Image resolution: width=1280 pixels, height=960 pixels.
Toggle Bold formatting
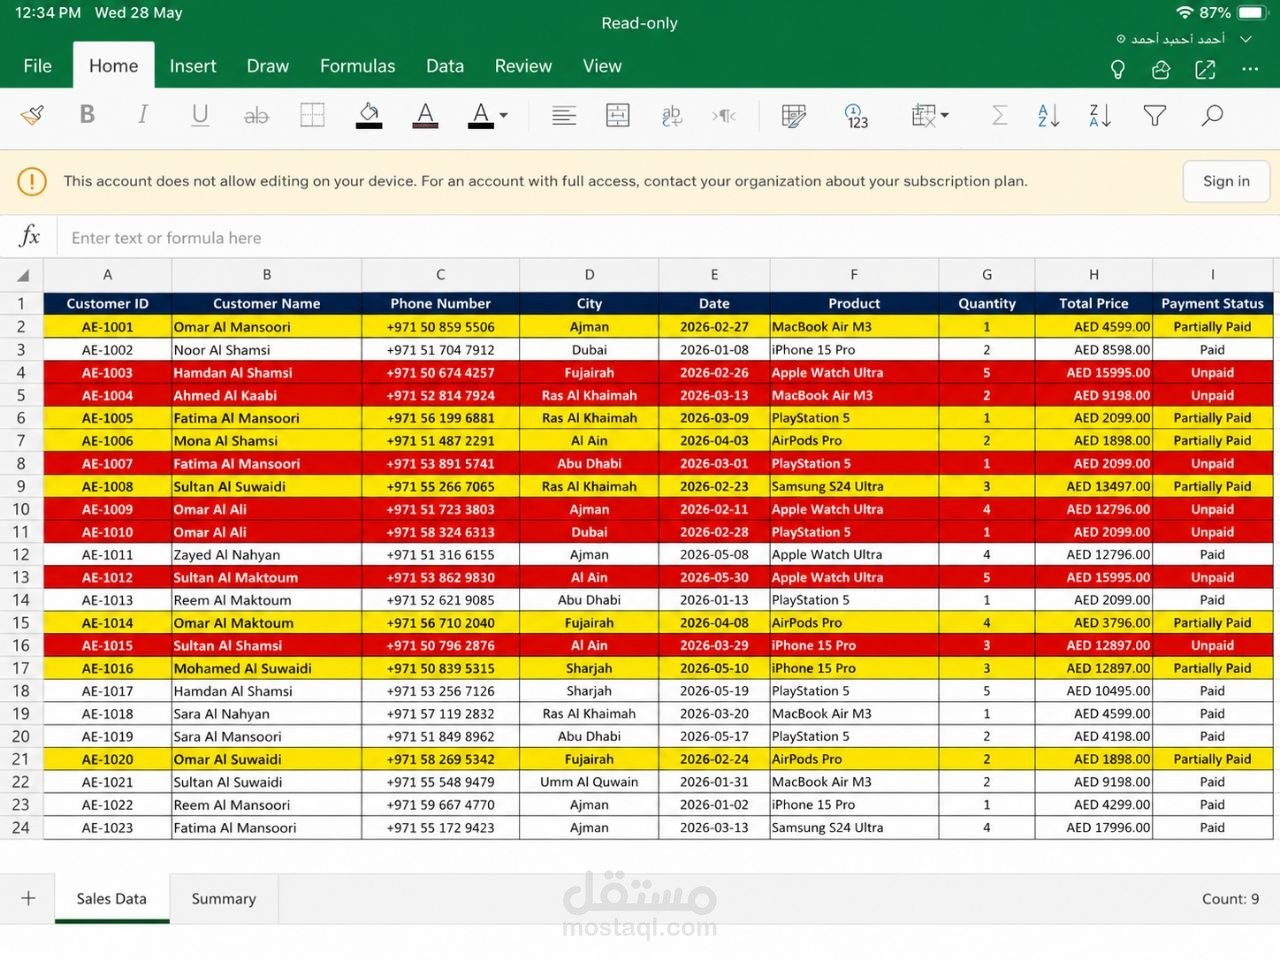[x=87, y=115]
